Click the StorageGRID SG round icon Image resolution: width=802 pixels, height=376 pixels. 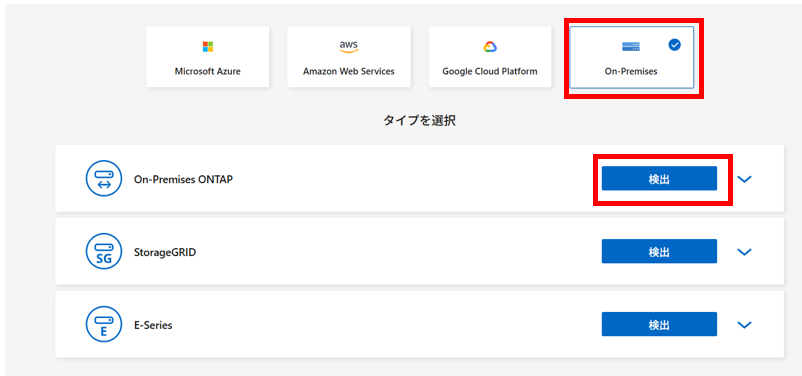tap(104, 251)
